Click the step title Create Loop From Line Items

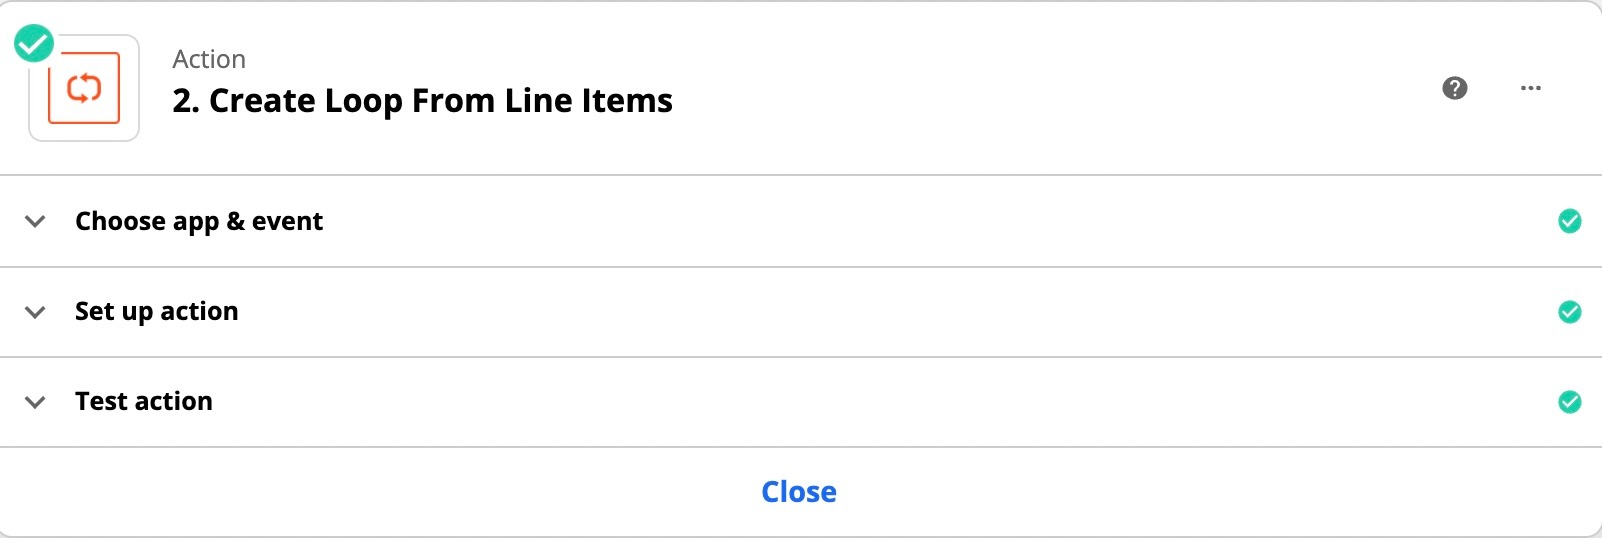(x=422, y=101)
